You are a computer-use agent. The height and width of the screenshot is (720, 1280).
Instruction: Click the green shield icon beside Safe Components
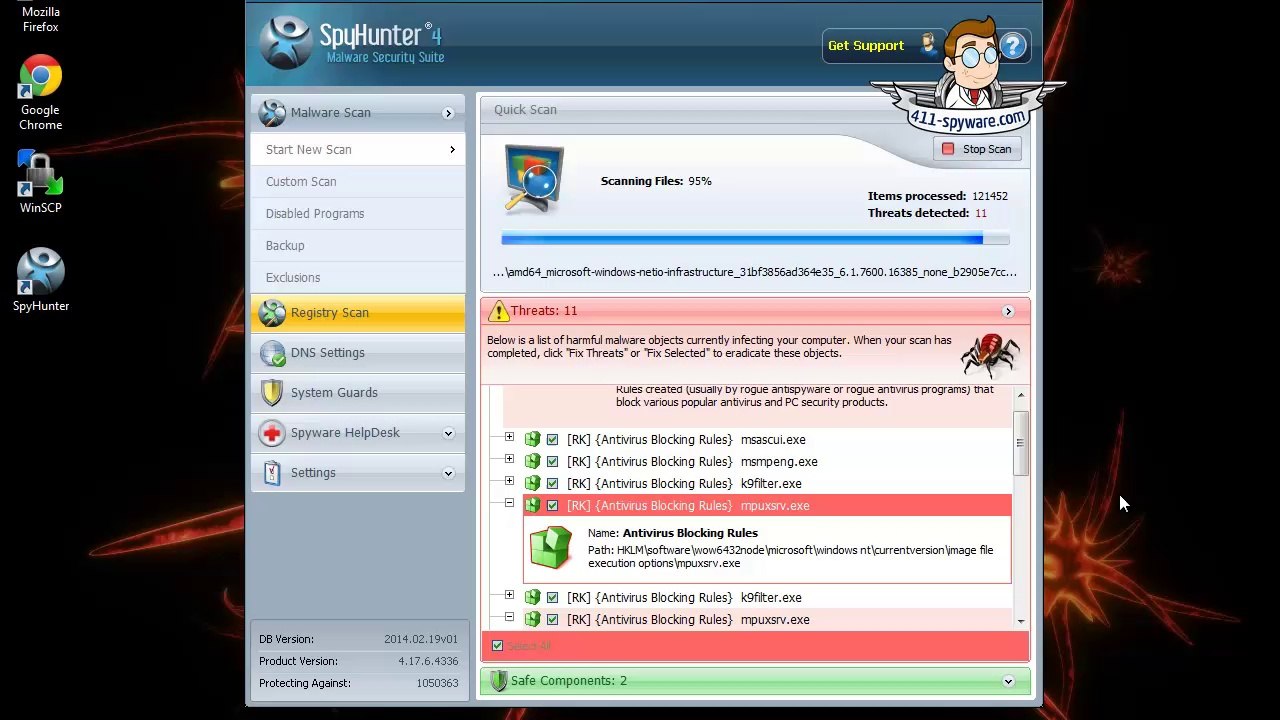tap(498, 681)
